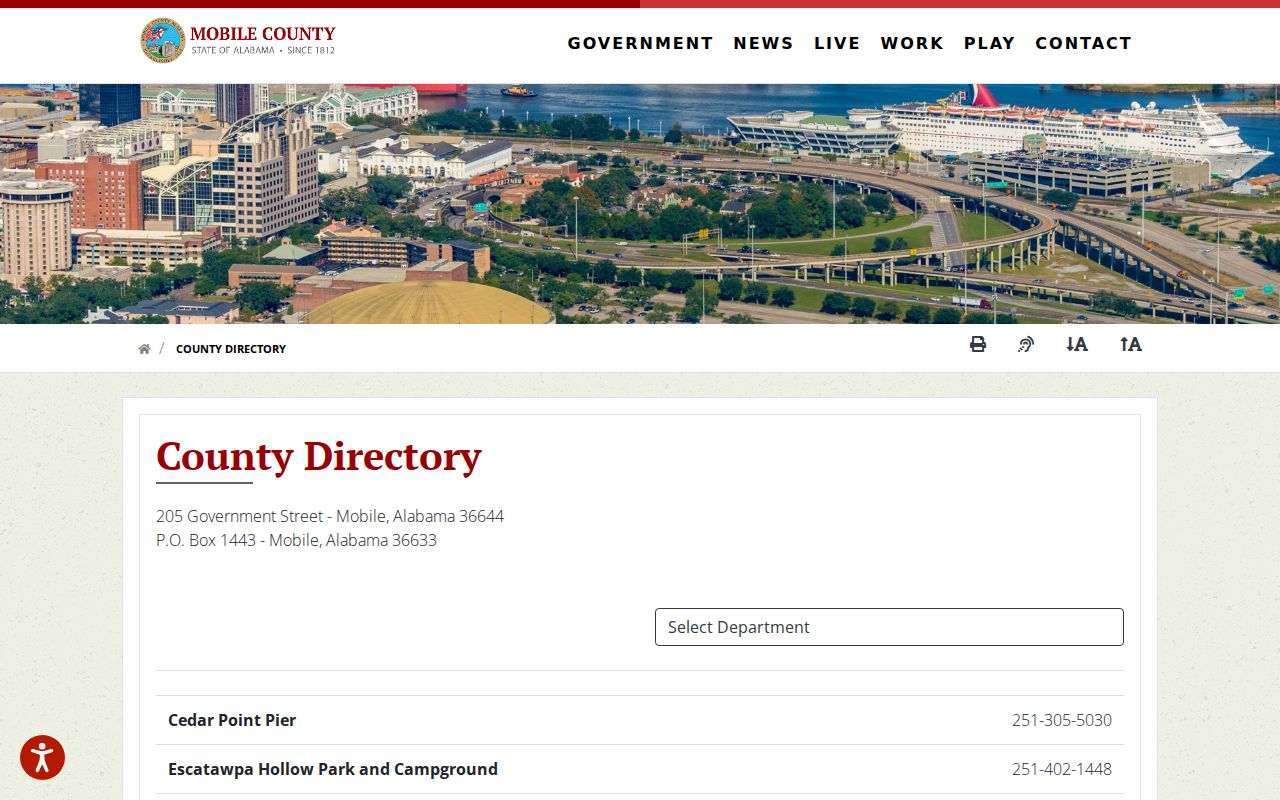Screen dimensions: 1280x800
Task: Open the Live menu
Action: (x=837, y=43)
